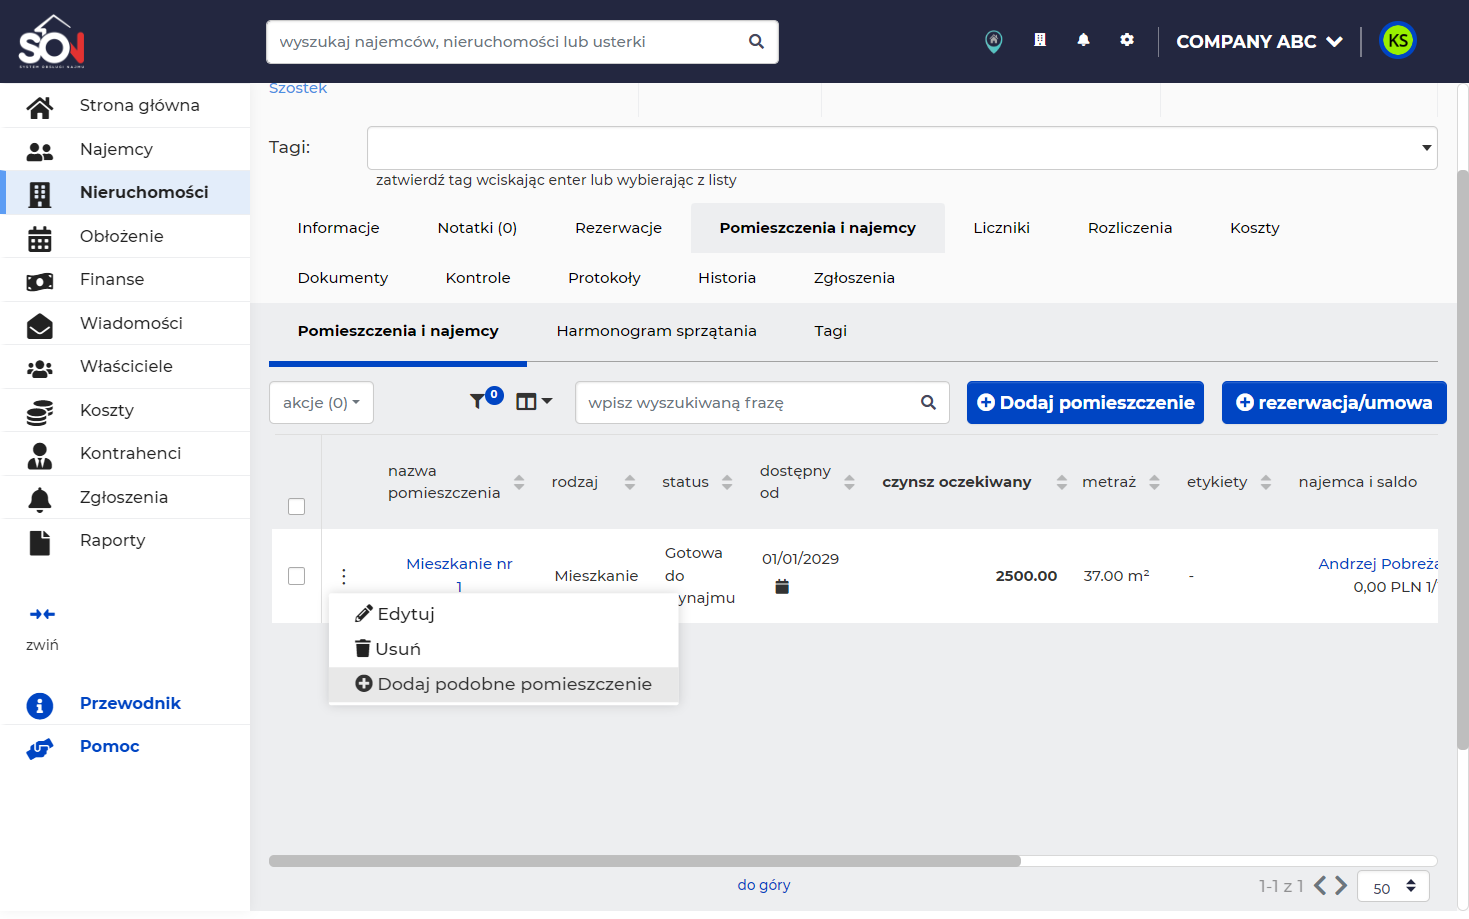Sort by metraż column
The height and width of the screenshot is (919, 1469).
point(1154,482)
